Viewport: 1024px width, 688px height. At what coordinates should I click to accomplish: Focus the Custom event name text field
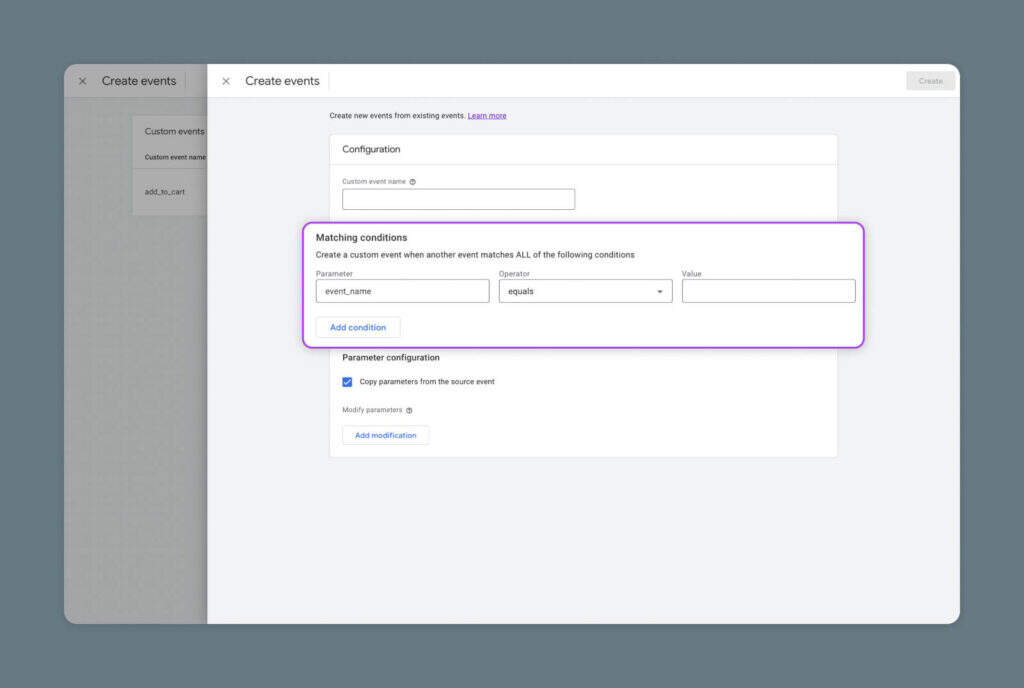458,199
